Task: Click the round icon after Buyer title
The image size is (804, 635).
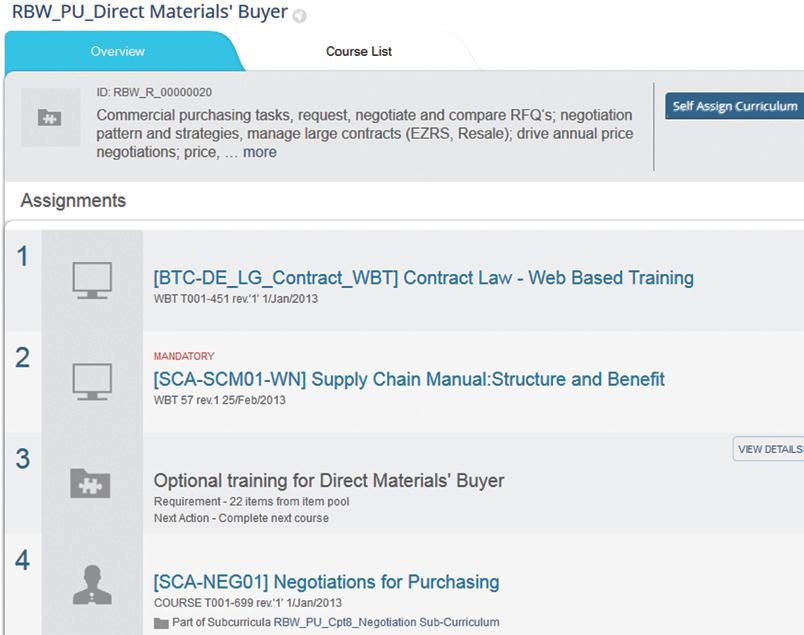Action: point(299,16)
